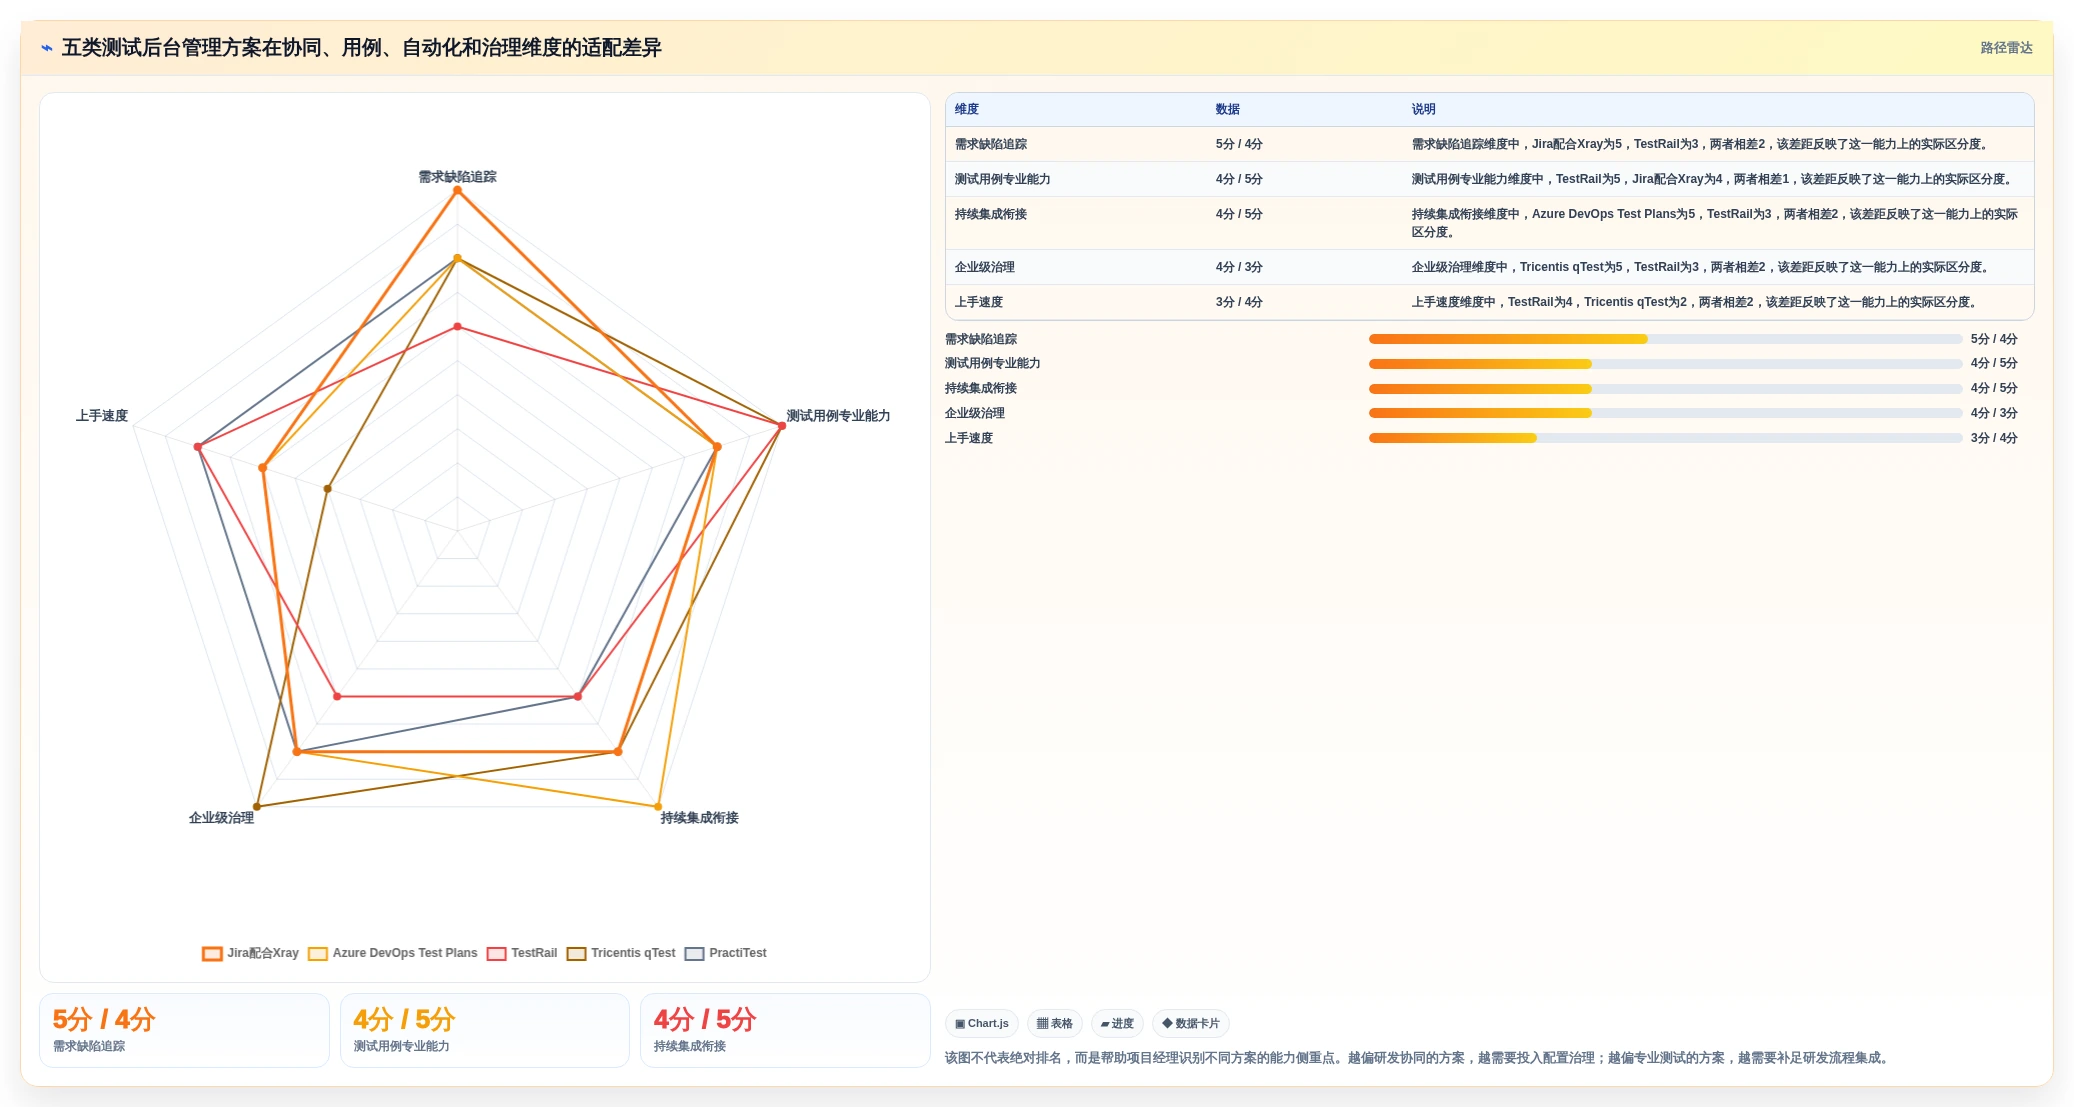Click the 数据 column header
The image size is (2074, 1107).
click(x=1228, y=109)
